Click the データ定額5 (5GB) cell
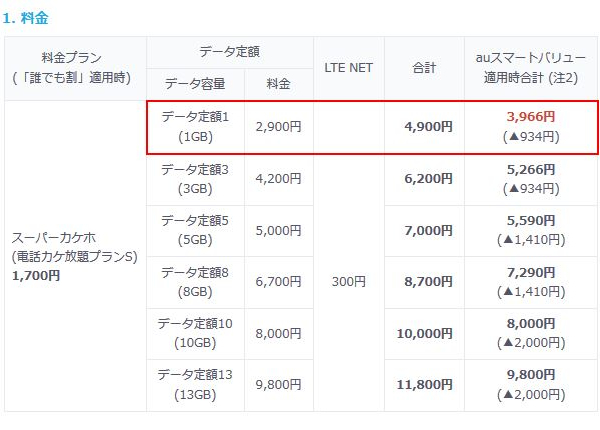Screen dimensions: 600x430 [x=195, y=230]
